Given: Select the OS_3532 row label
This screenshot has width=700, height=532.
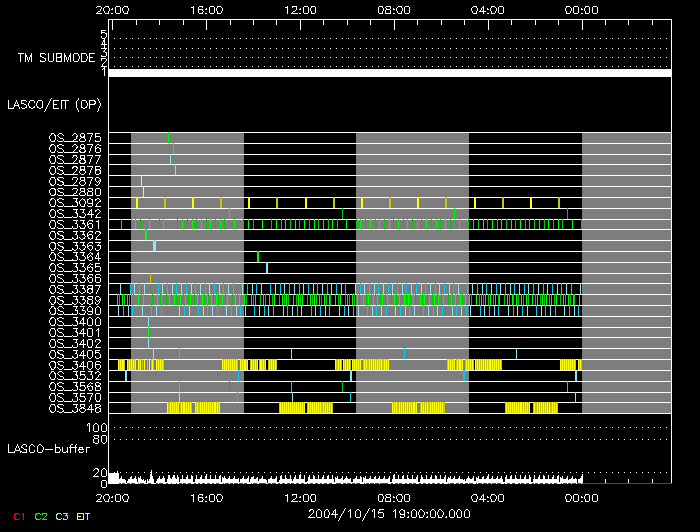Looking at the screenshot, I should click(75, 376).
